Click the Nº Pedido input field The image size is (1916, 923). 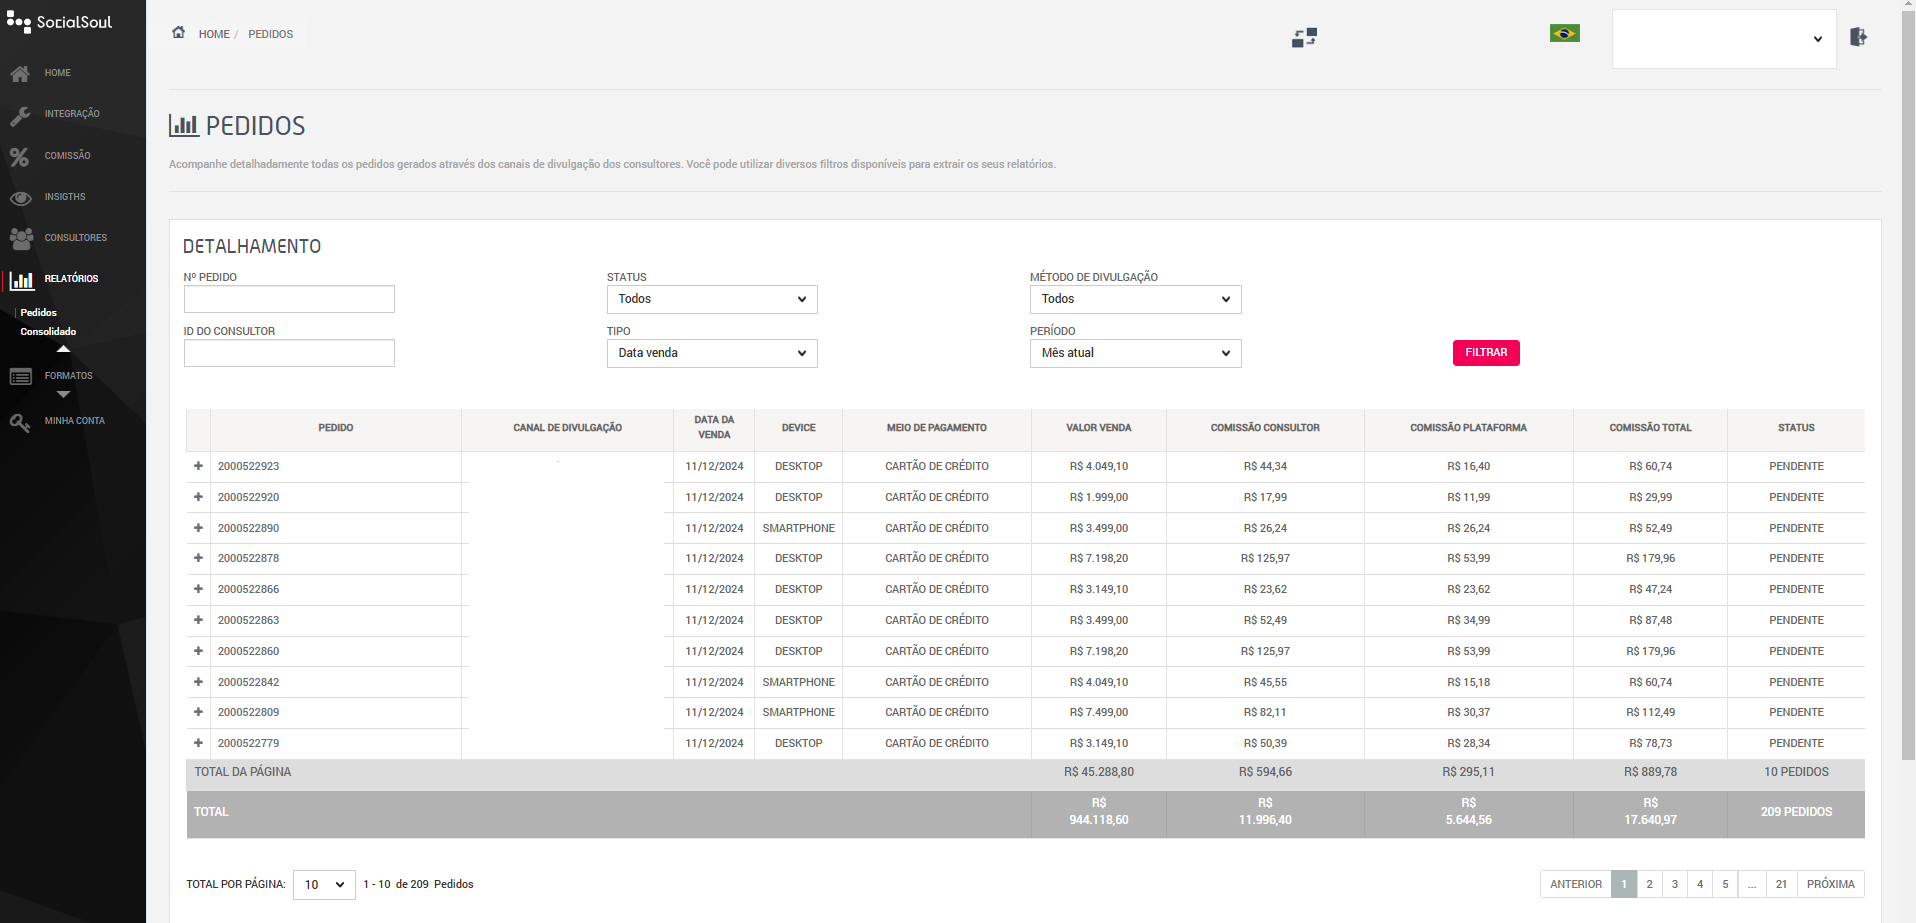click(x=289, y=299)
